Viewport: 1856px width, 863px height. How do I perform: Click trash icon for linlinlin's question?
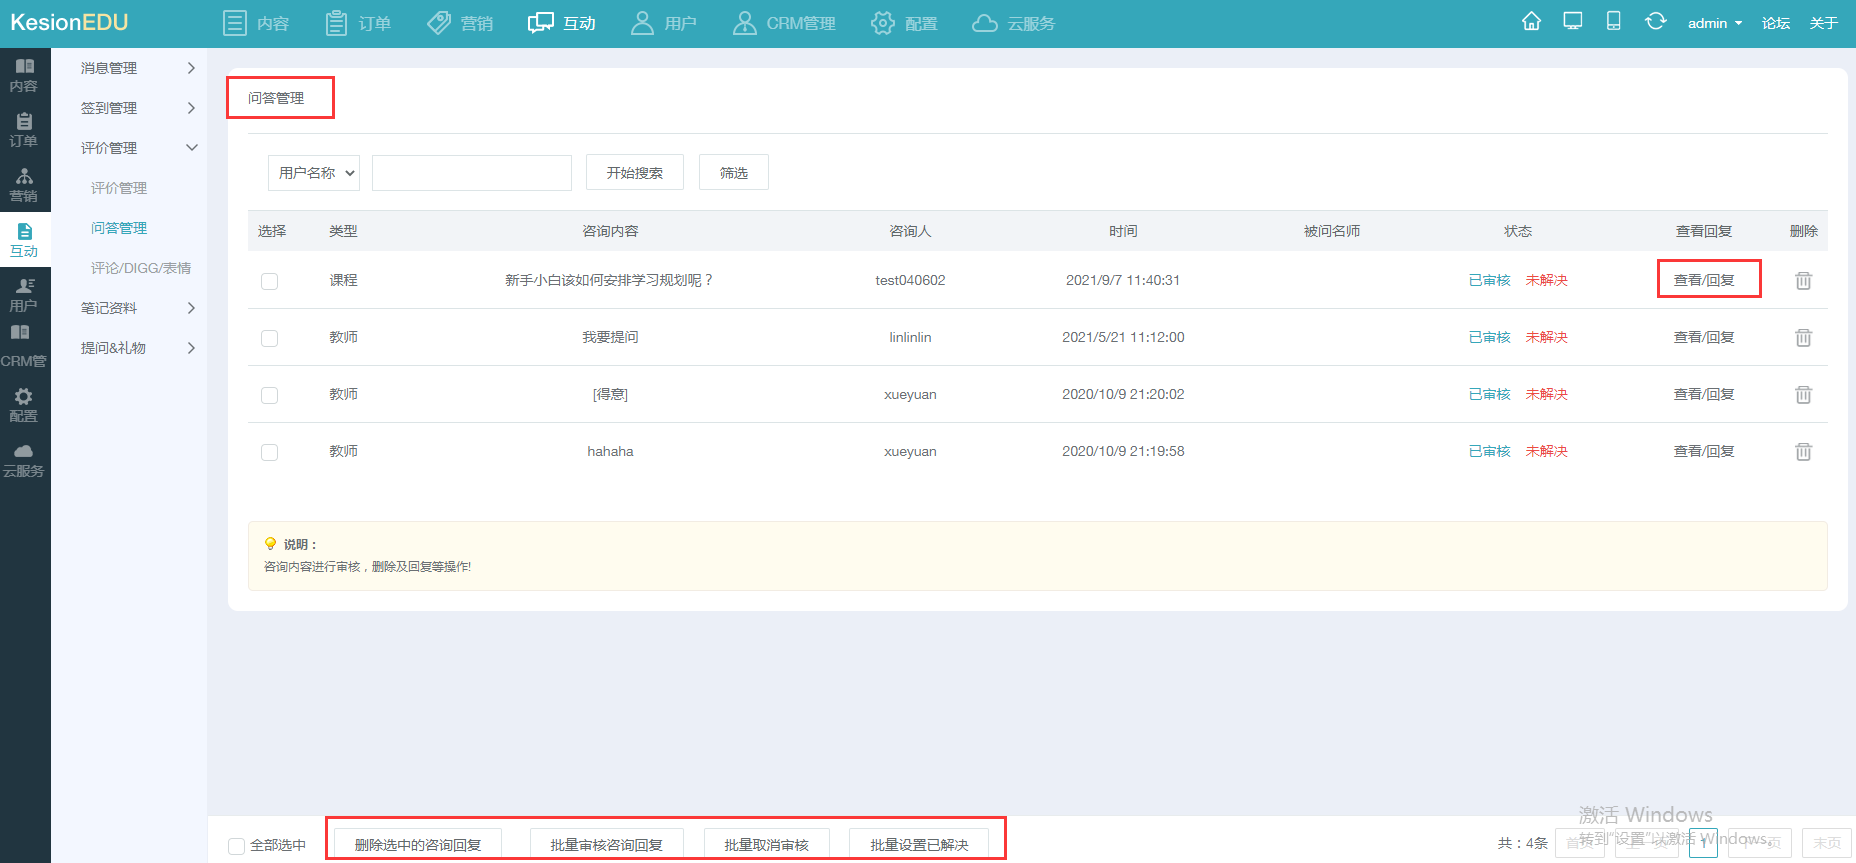1803,338
